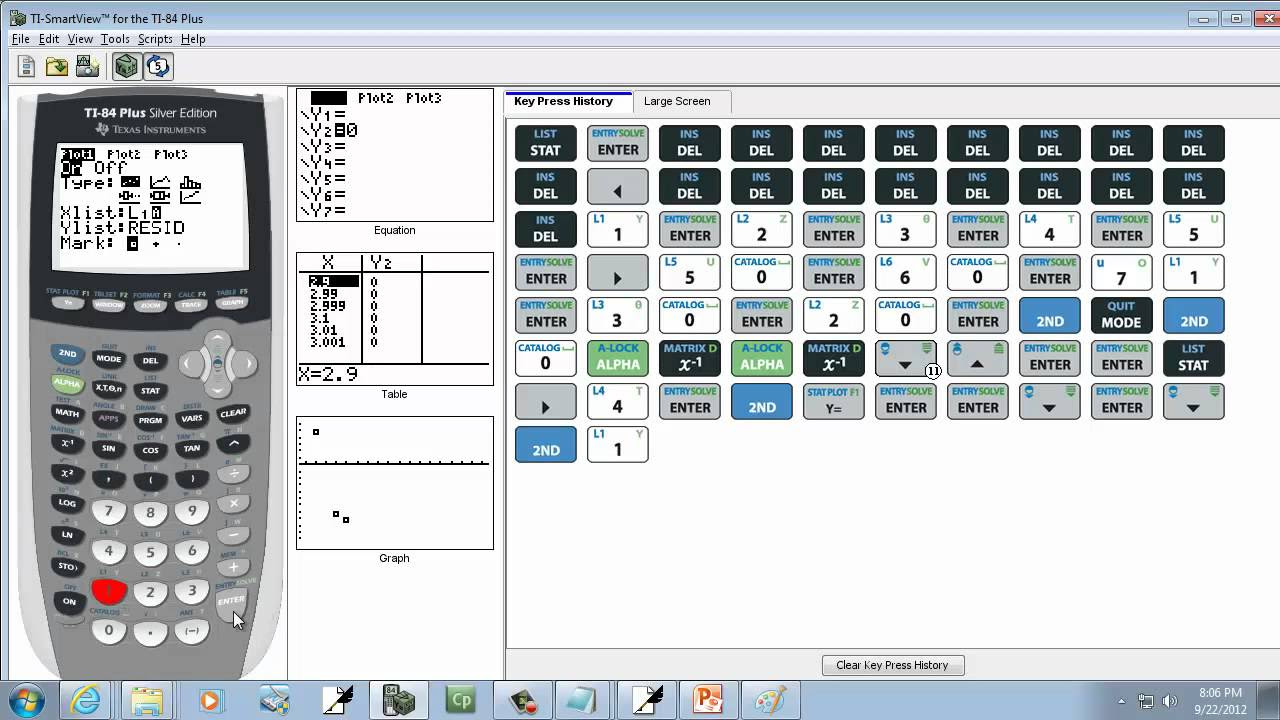1280x720 pixels.
Task: Click the Y= key on the calculator
Action: coord(67,302)
